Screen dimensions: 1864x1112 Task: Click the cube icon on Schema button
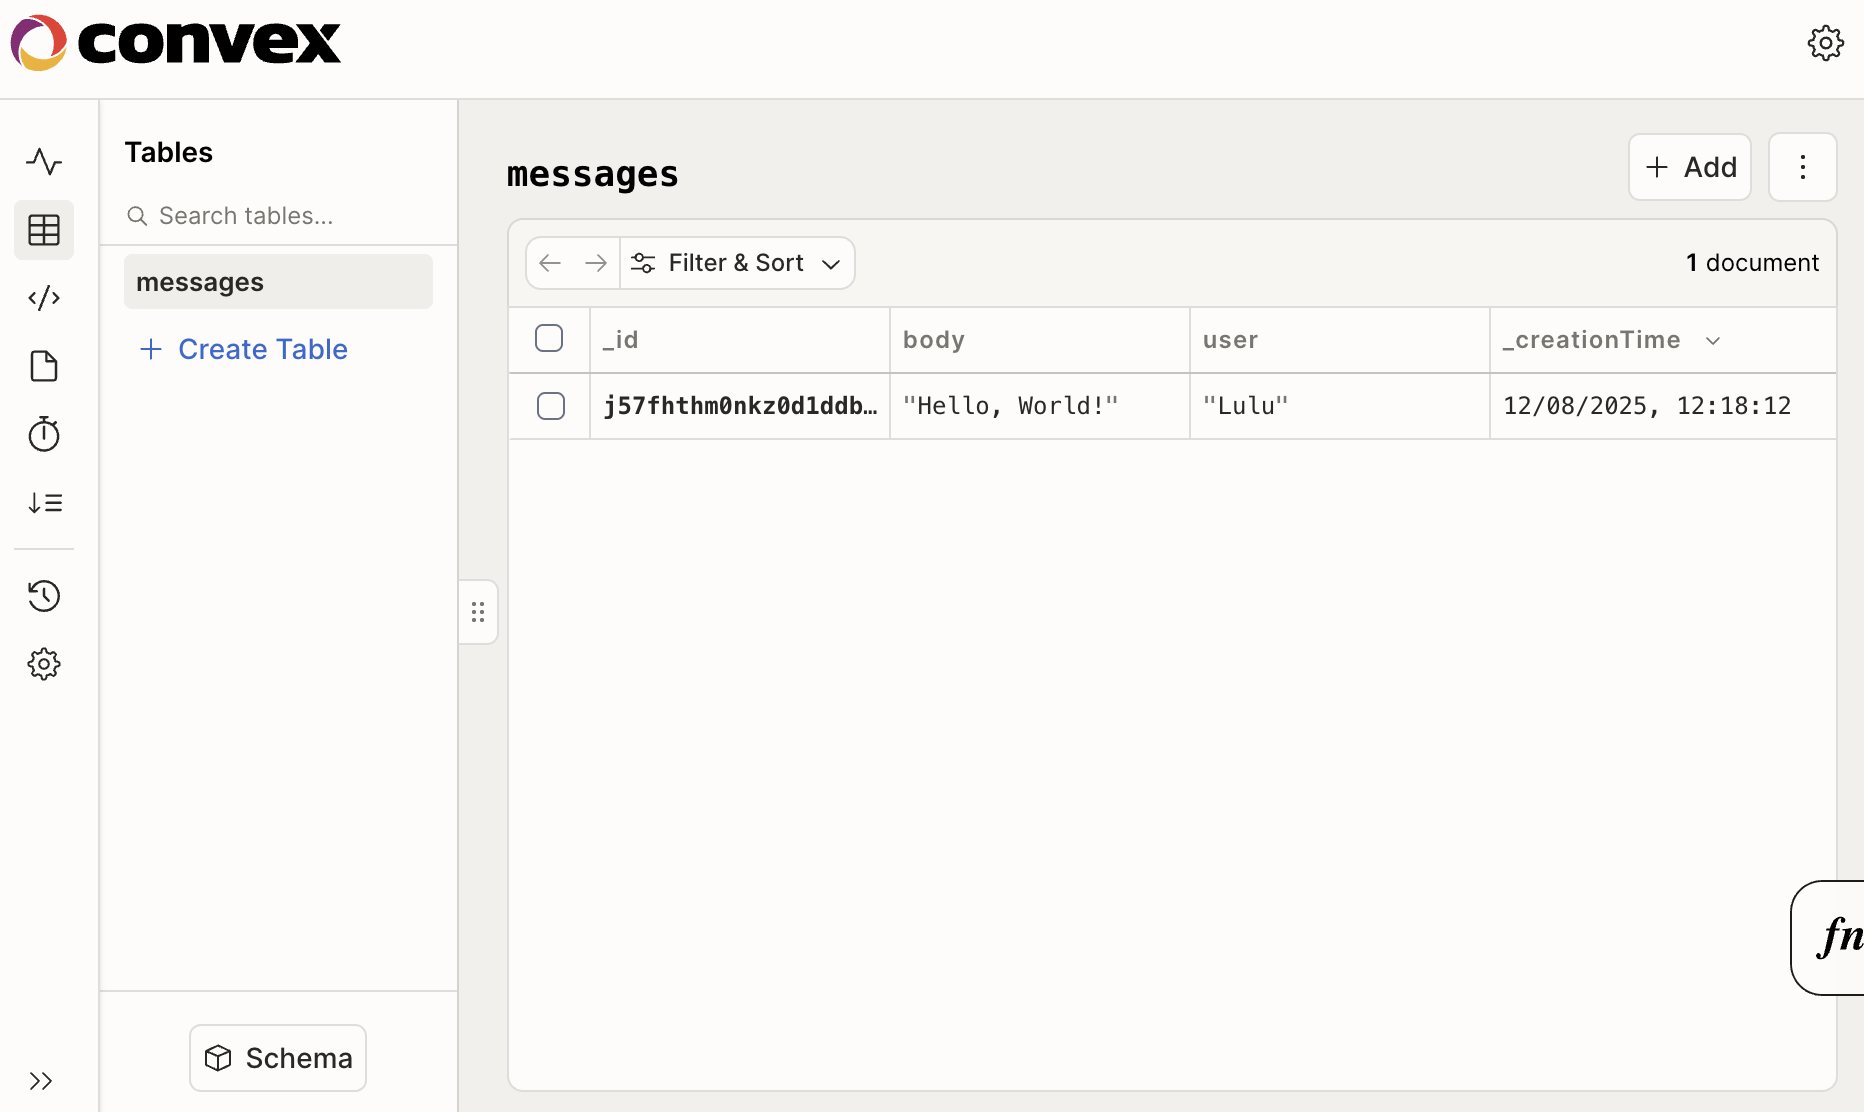pyautogui.click(x=218, y=1058)
